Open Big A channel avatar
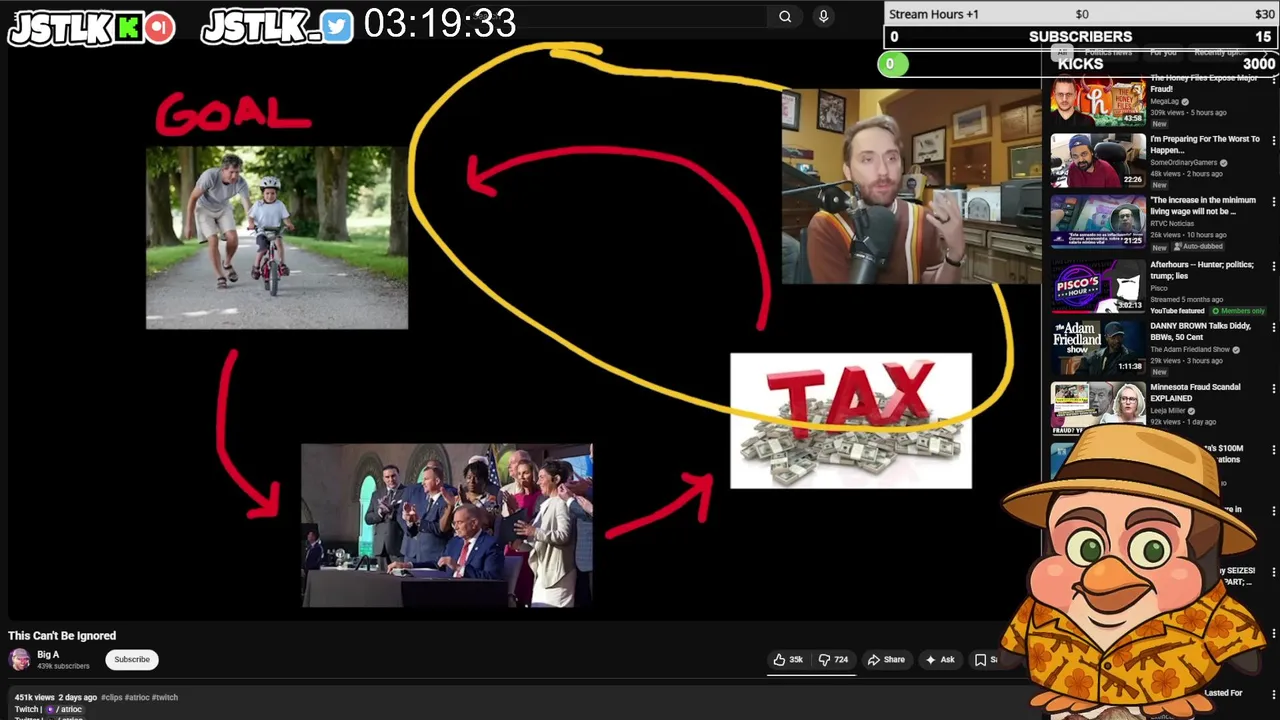This screenshot has height=720, width=1280. pyautogui.click(x=19, y=659)
